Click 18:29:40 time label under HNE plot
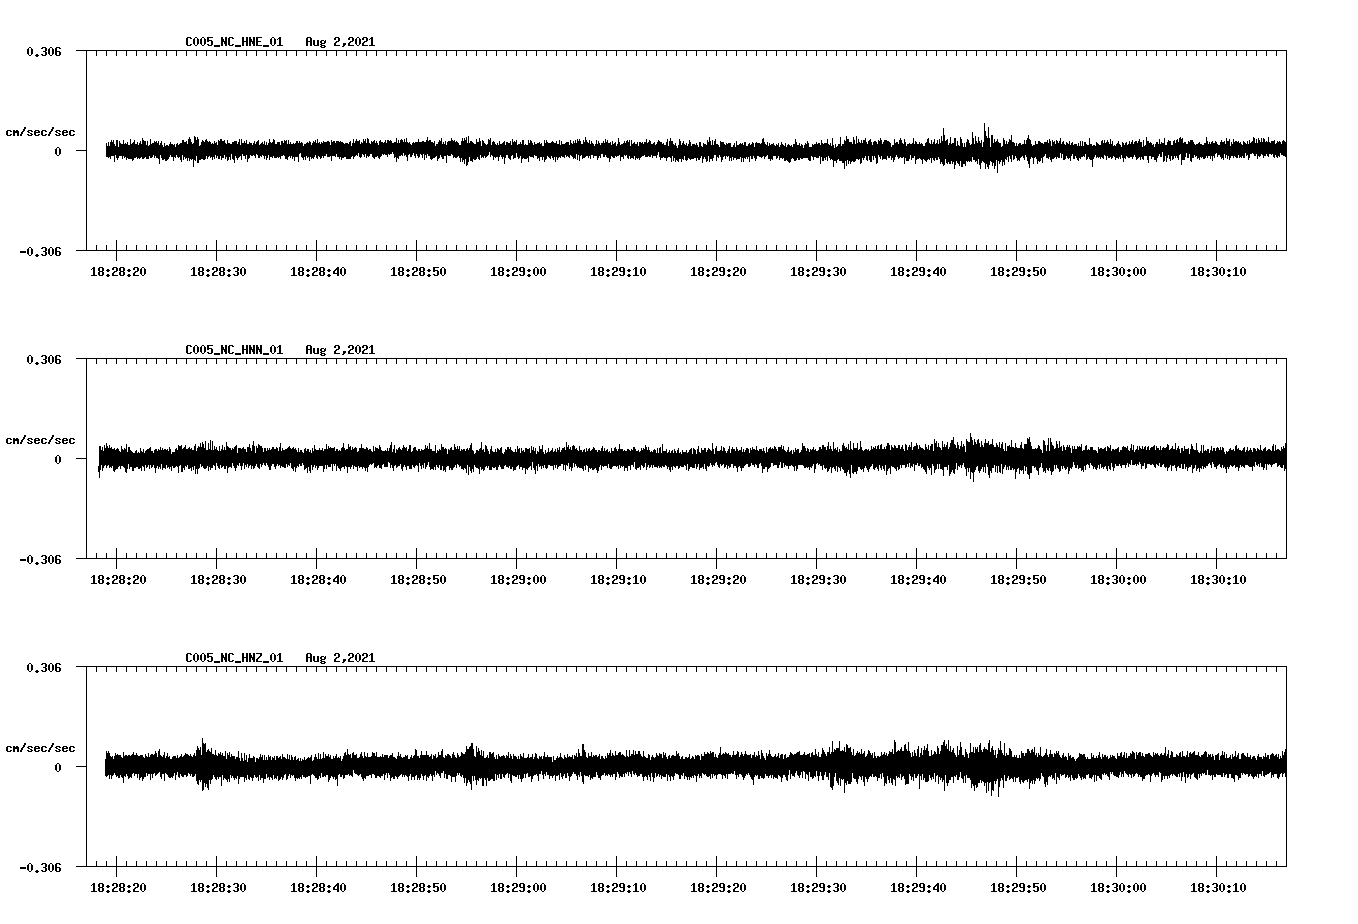 [x=918, y=271]
